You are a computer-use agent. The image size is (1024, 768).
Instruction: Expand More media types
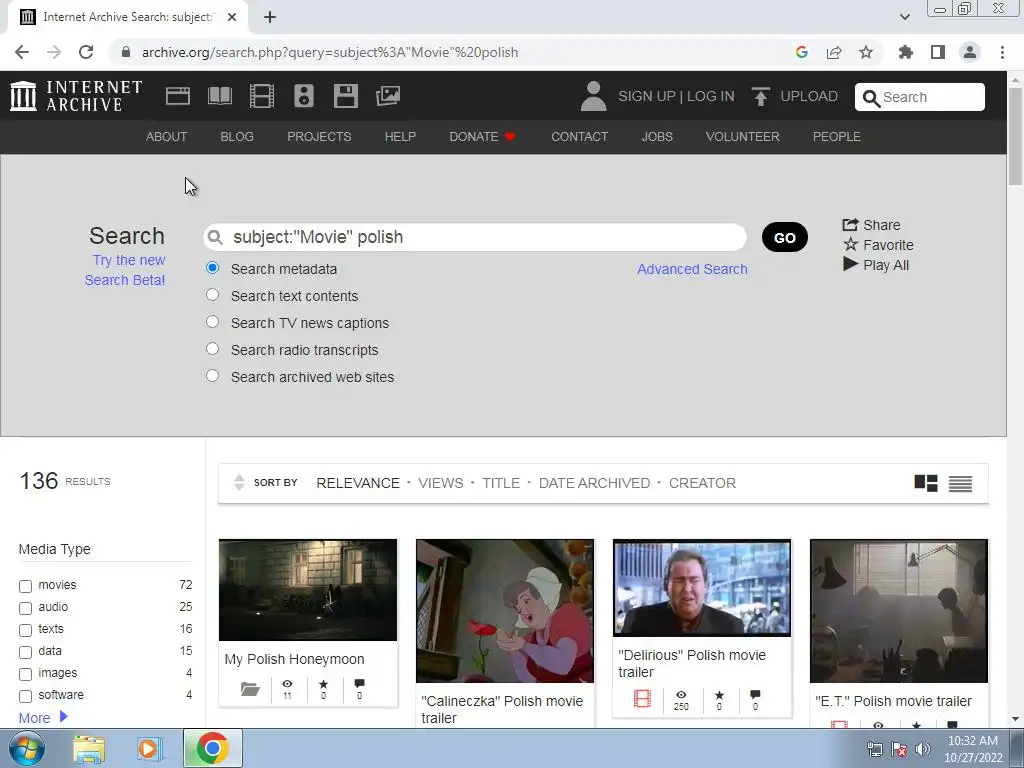(x=43, y=718)
